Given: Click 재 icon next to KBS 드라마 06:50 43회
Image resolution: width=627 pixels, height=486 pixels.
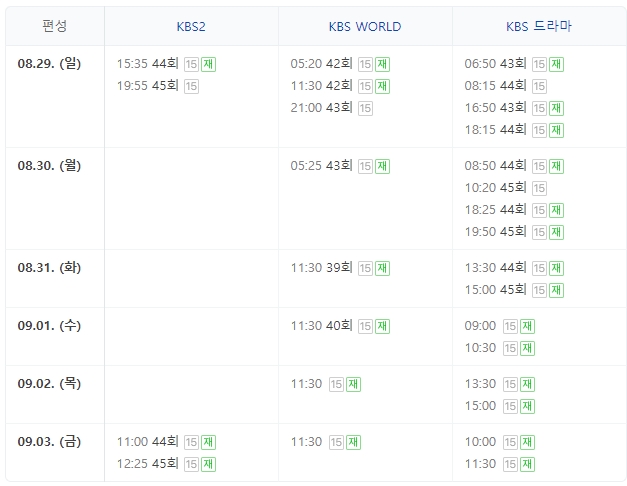Looking at the screenshot, I should click(556, 64).
